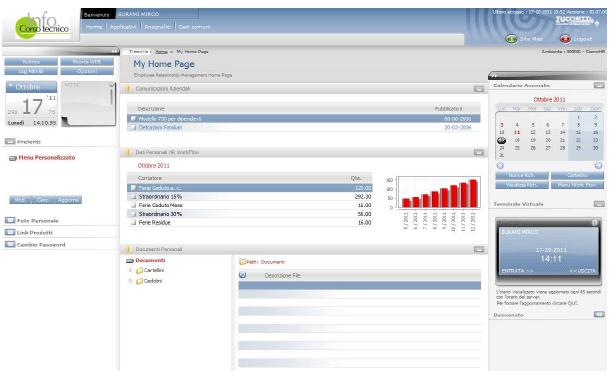Select day 11 in Ottobre 2011 calendar
614x375 pixels.
click(517, 132)
